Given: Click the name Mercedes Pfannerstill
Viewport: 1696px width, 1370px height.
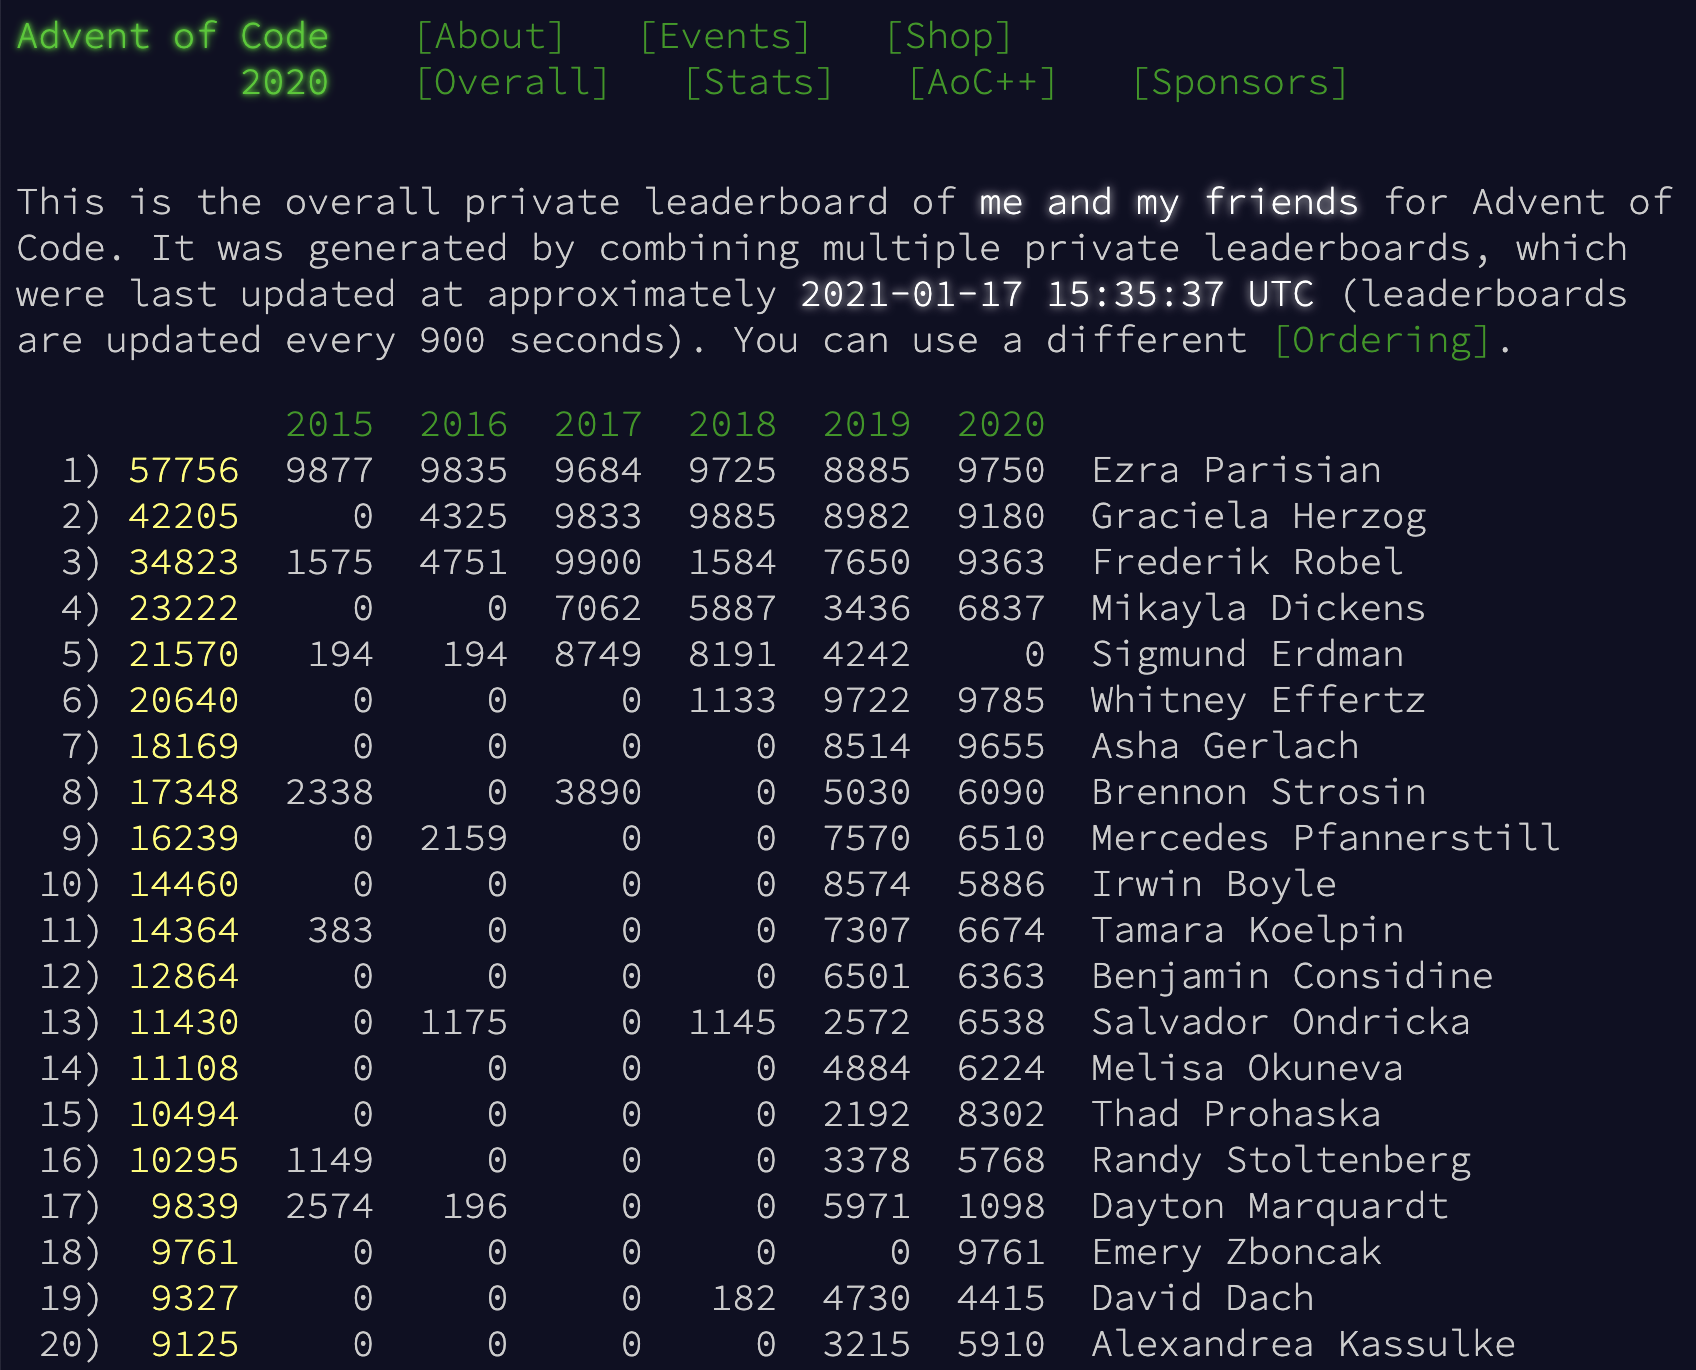Looking at the screenshot, I should 1326,839.
